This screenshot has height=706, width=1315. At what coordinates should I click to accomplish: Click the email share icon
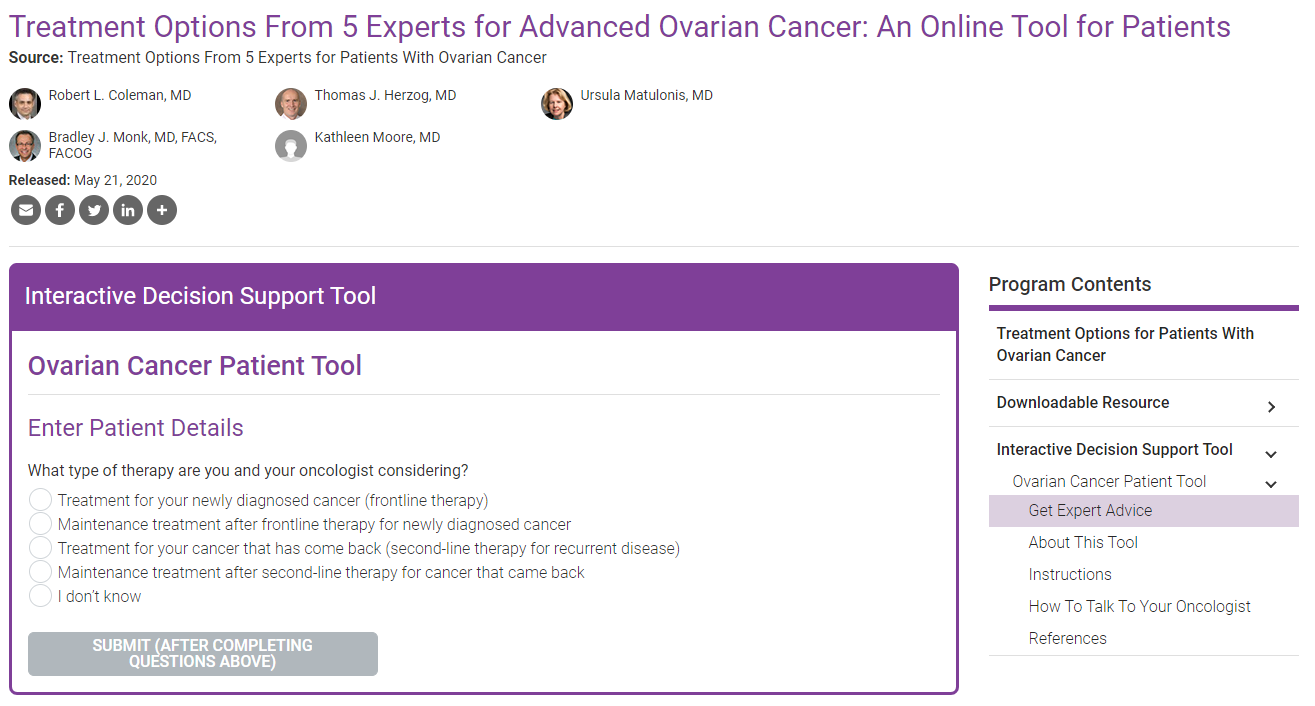(26, 210)
